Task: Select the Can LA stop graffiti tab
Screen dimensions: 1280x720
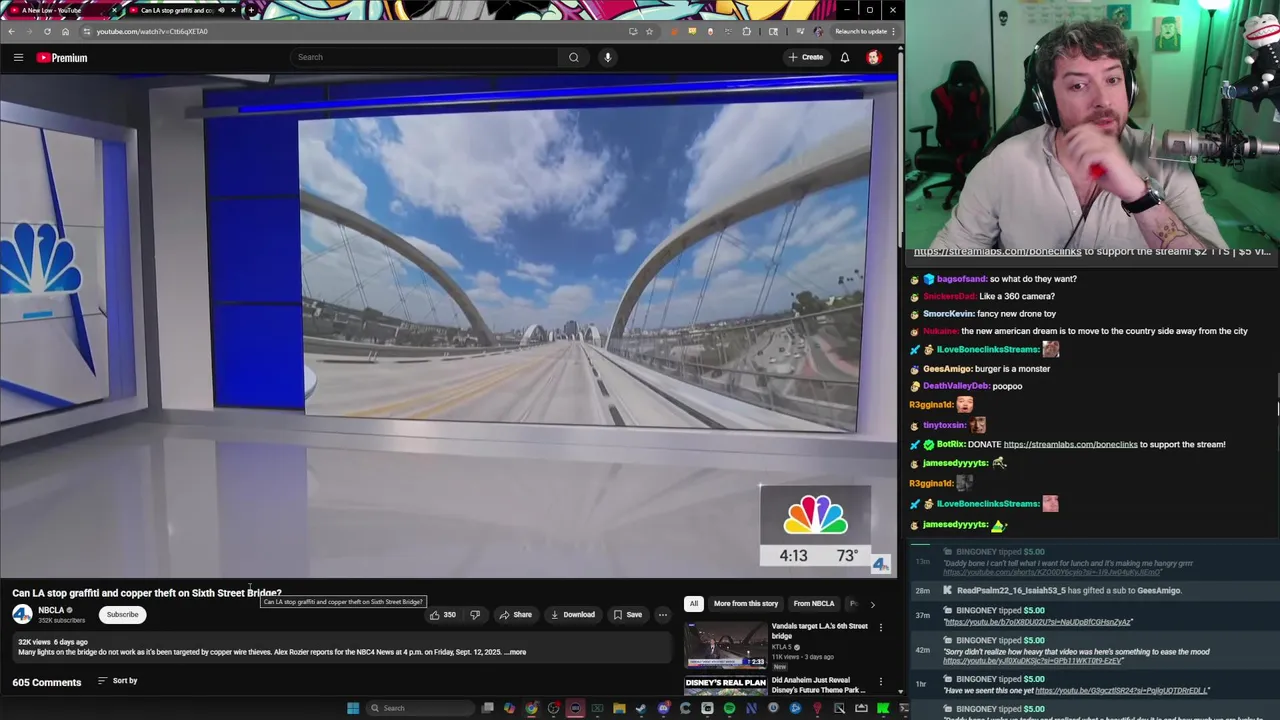Action: (180, 10)
